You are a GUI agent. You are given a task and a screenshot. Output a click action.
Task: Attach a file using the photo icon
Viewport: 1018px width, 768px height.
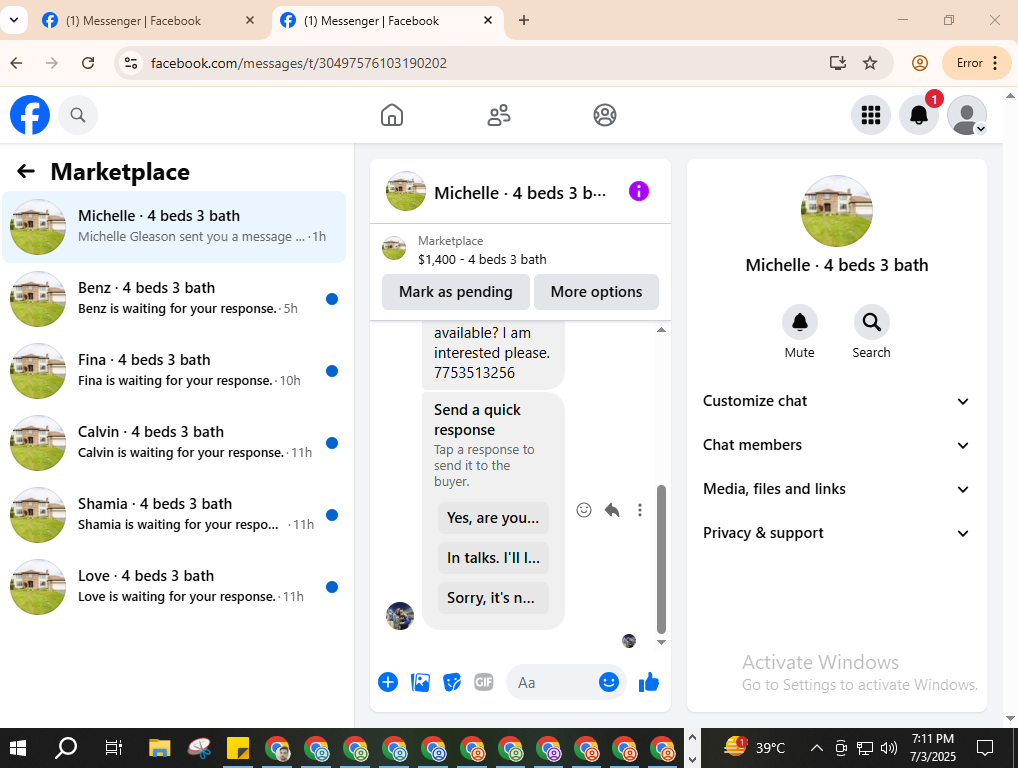(x=420, y=682)
